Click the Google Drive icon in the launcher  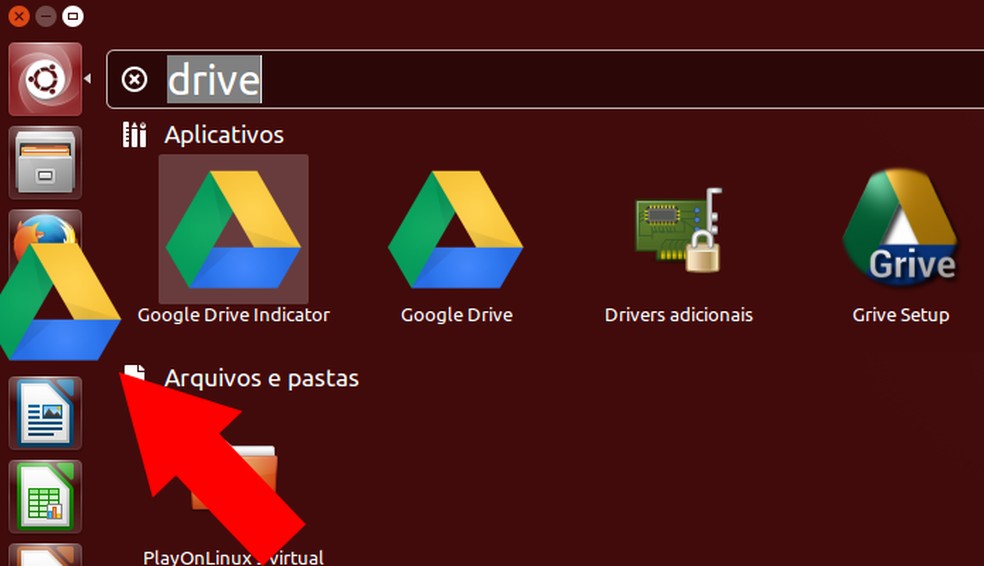point(60,301)
